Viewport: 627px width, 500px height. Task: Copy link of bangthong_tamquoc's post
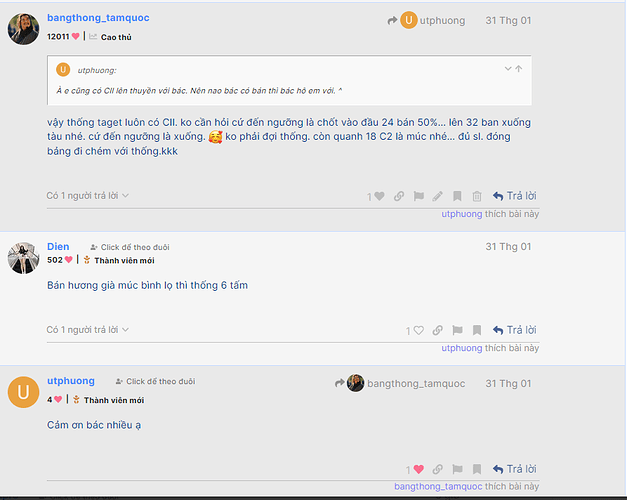[x=399, y=196]
